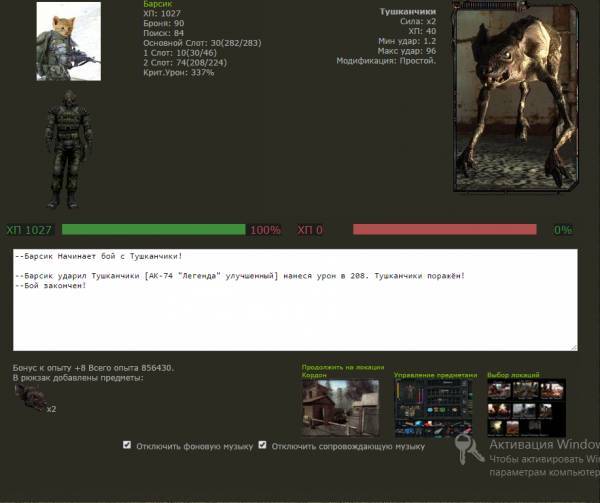The width and height of the screenshot is (600, 503).
Task: Open the location selection thumbnail grid
Action: click(x=526, y=408)
